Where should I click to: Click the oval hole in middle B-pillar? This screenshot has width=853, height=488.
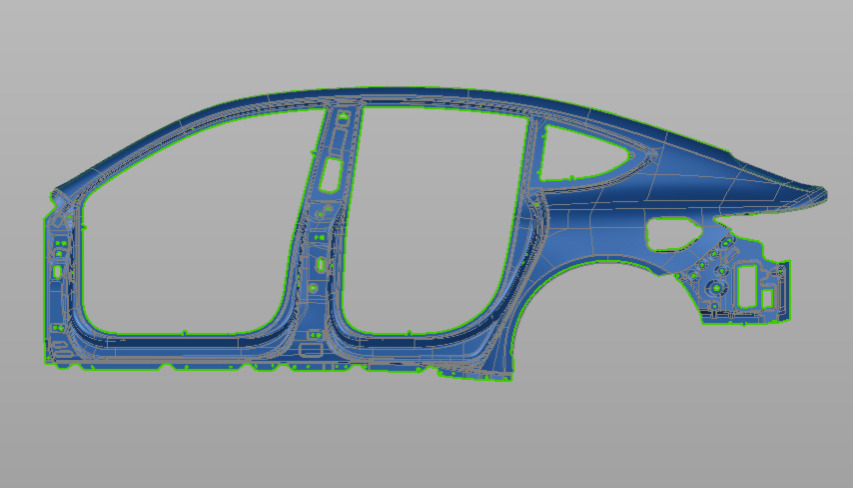320,264
